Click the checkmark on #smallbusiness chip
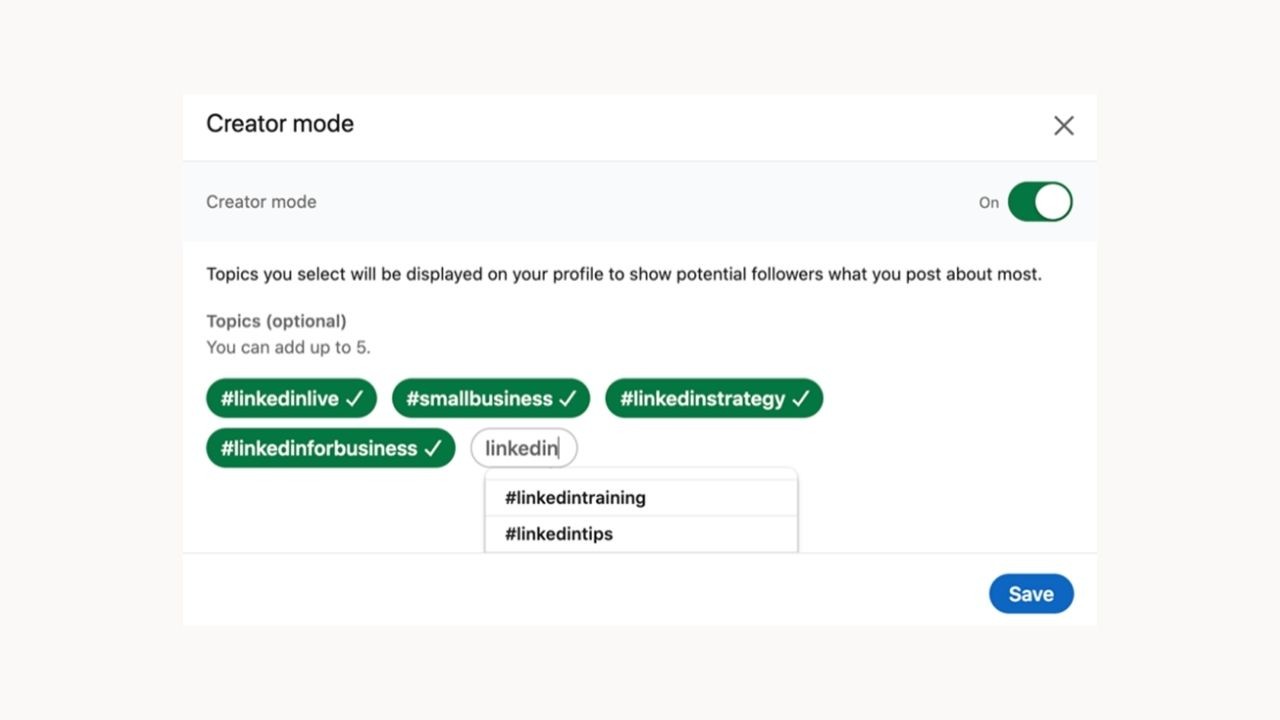 point(567,398)
